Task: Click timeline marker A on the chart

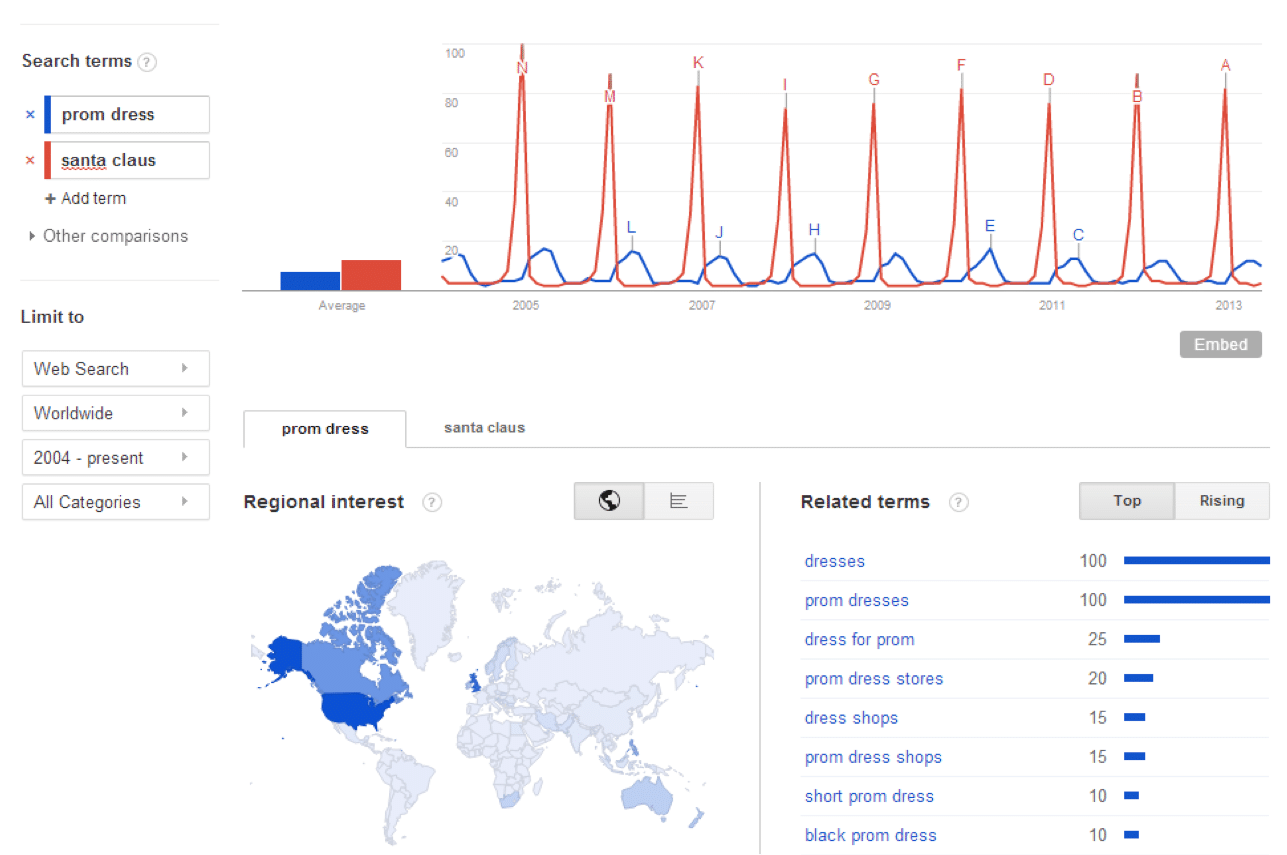Action: (x=1225, y=65)
